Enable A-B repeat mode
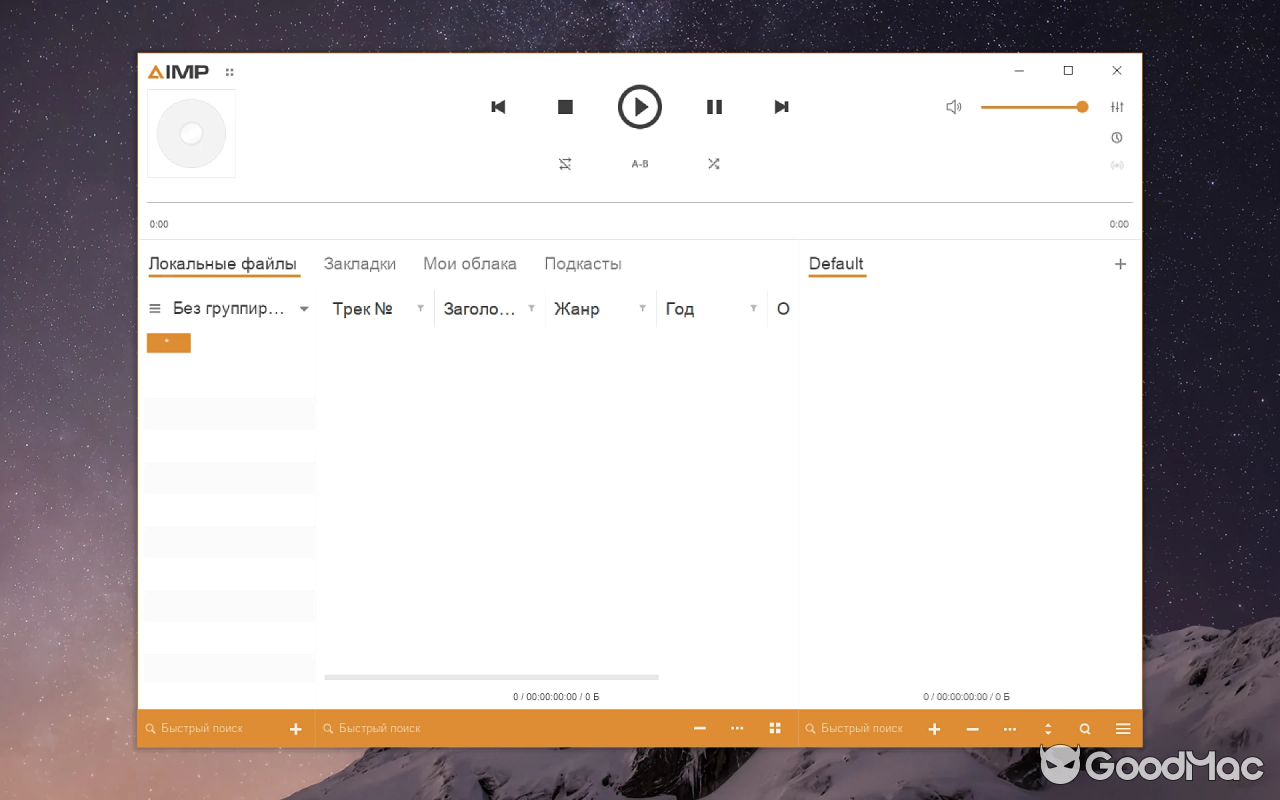1280x800 pixels. 640,163
